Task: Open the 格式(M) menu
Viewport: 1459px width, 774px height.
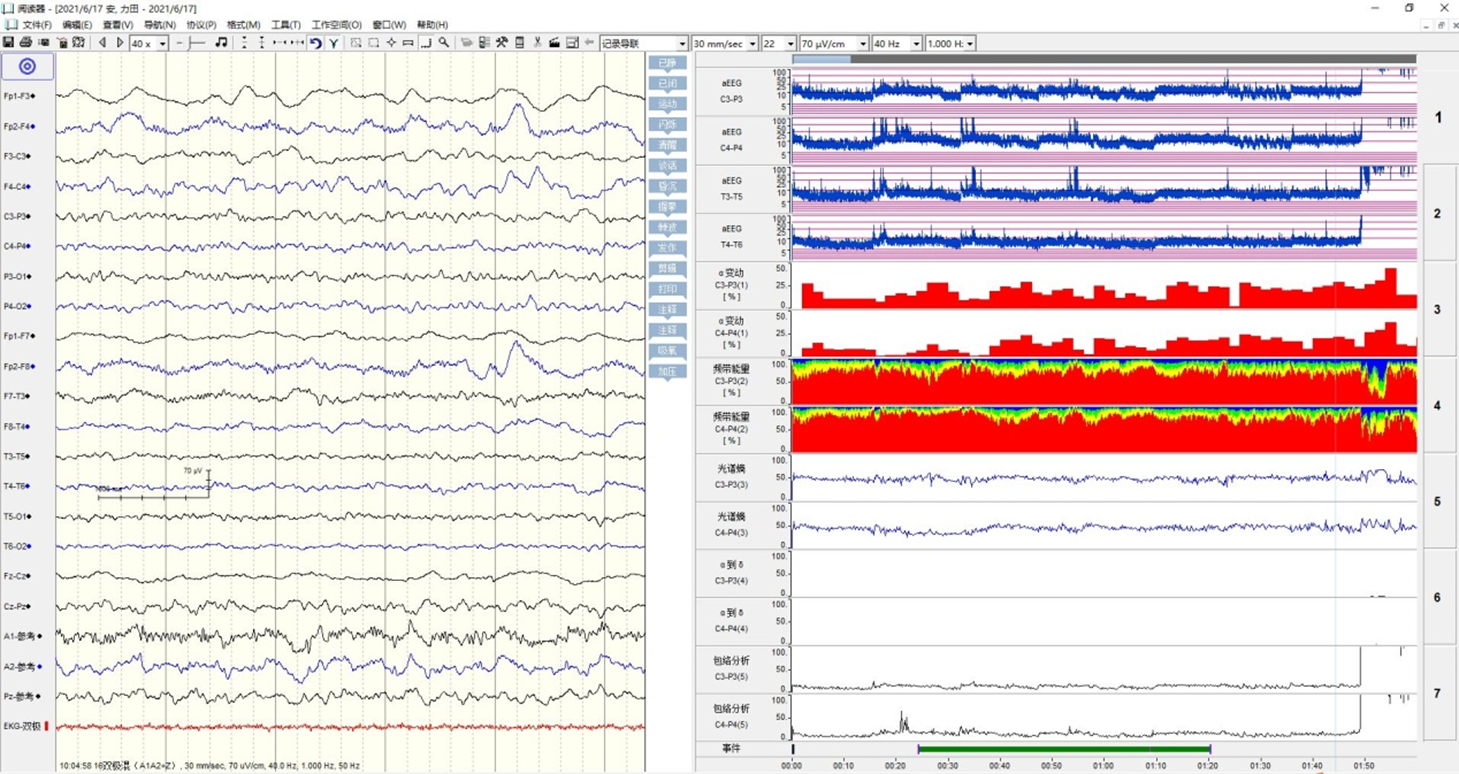Action: (x=243, y=25)
